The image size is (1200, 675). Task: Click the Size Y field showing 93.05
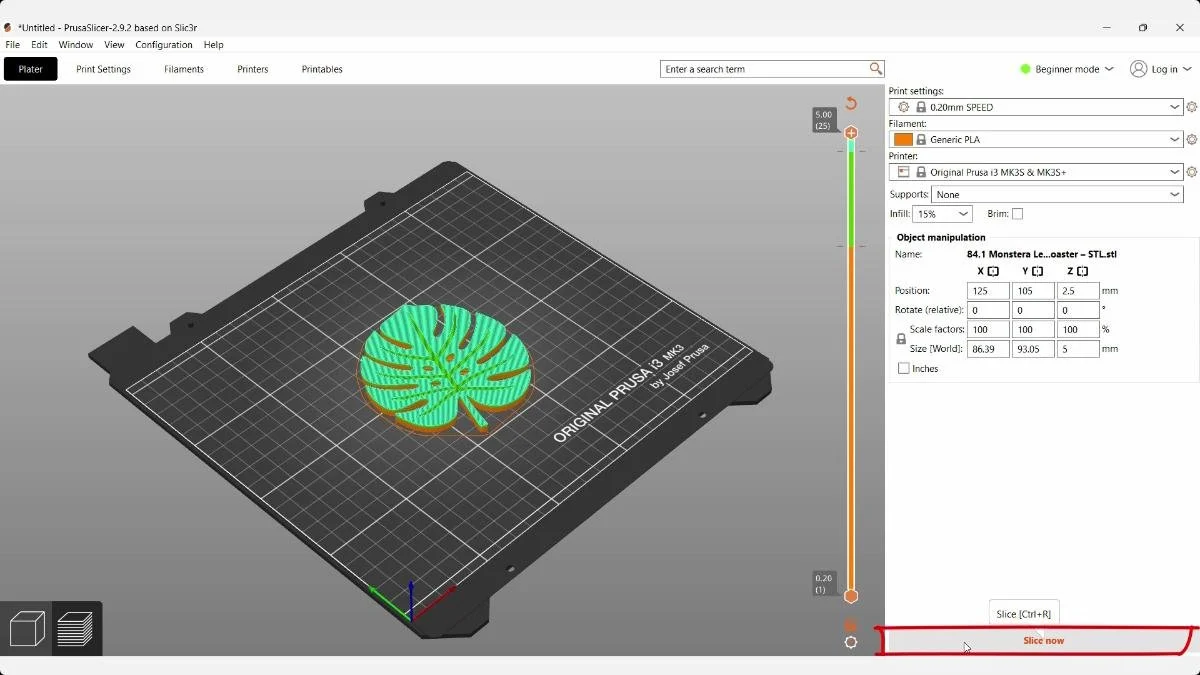pos(1033,349)
